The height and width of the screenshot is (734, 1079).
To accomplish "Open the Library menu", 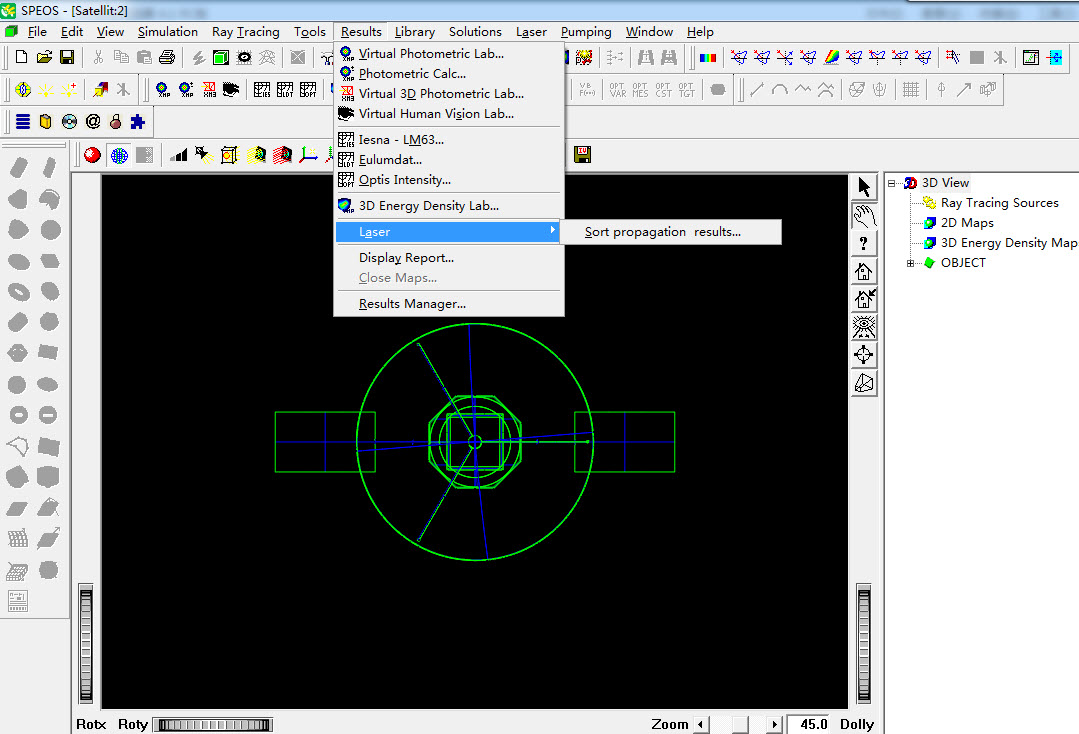I will click(x=414, y=32).
